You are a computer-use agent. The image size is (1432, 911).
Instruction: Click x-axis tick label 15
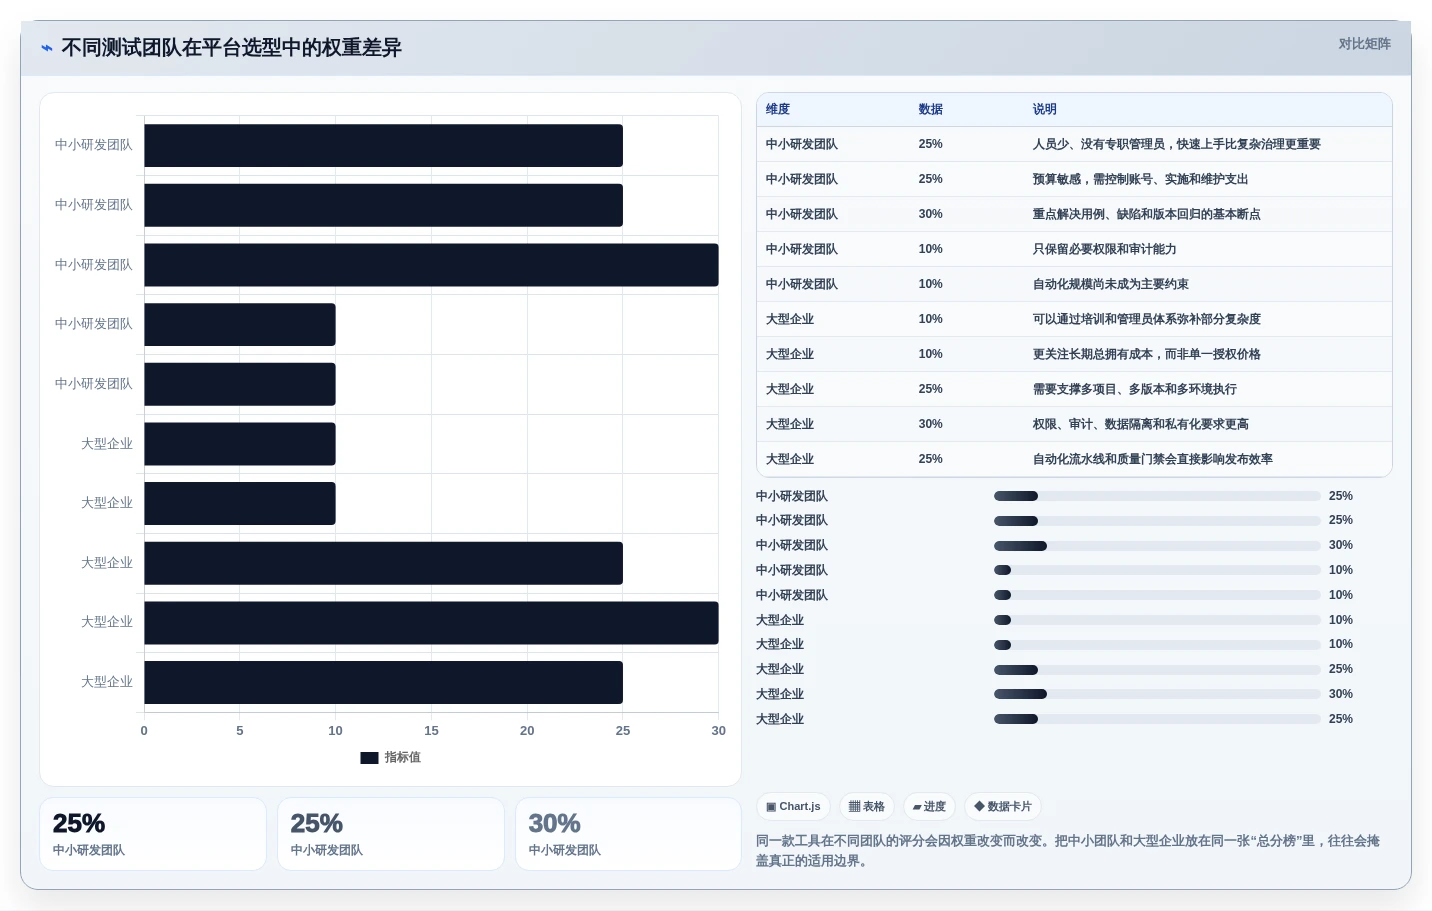point(431,731)
